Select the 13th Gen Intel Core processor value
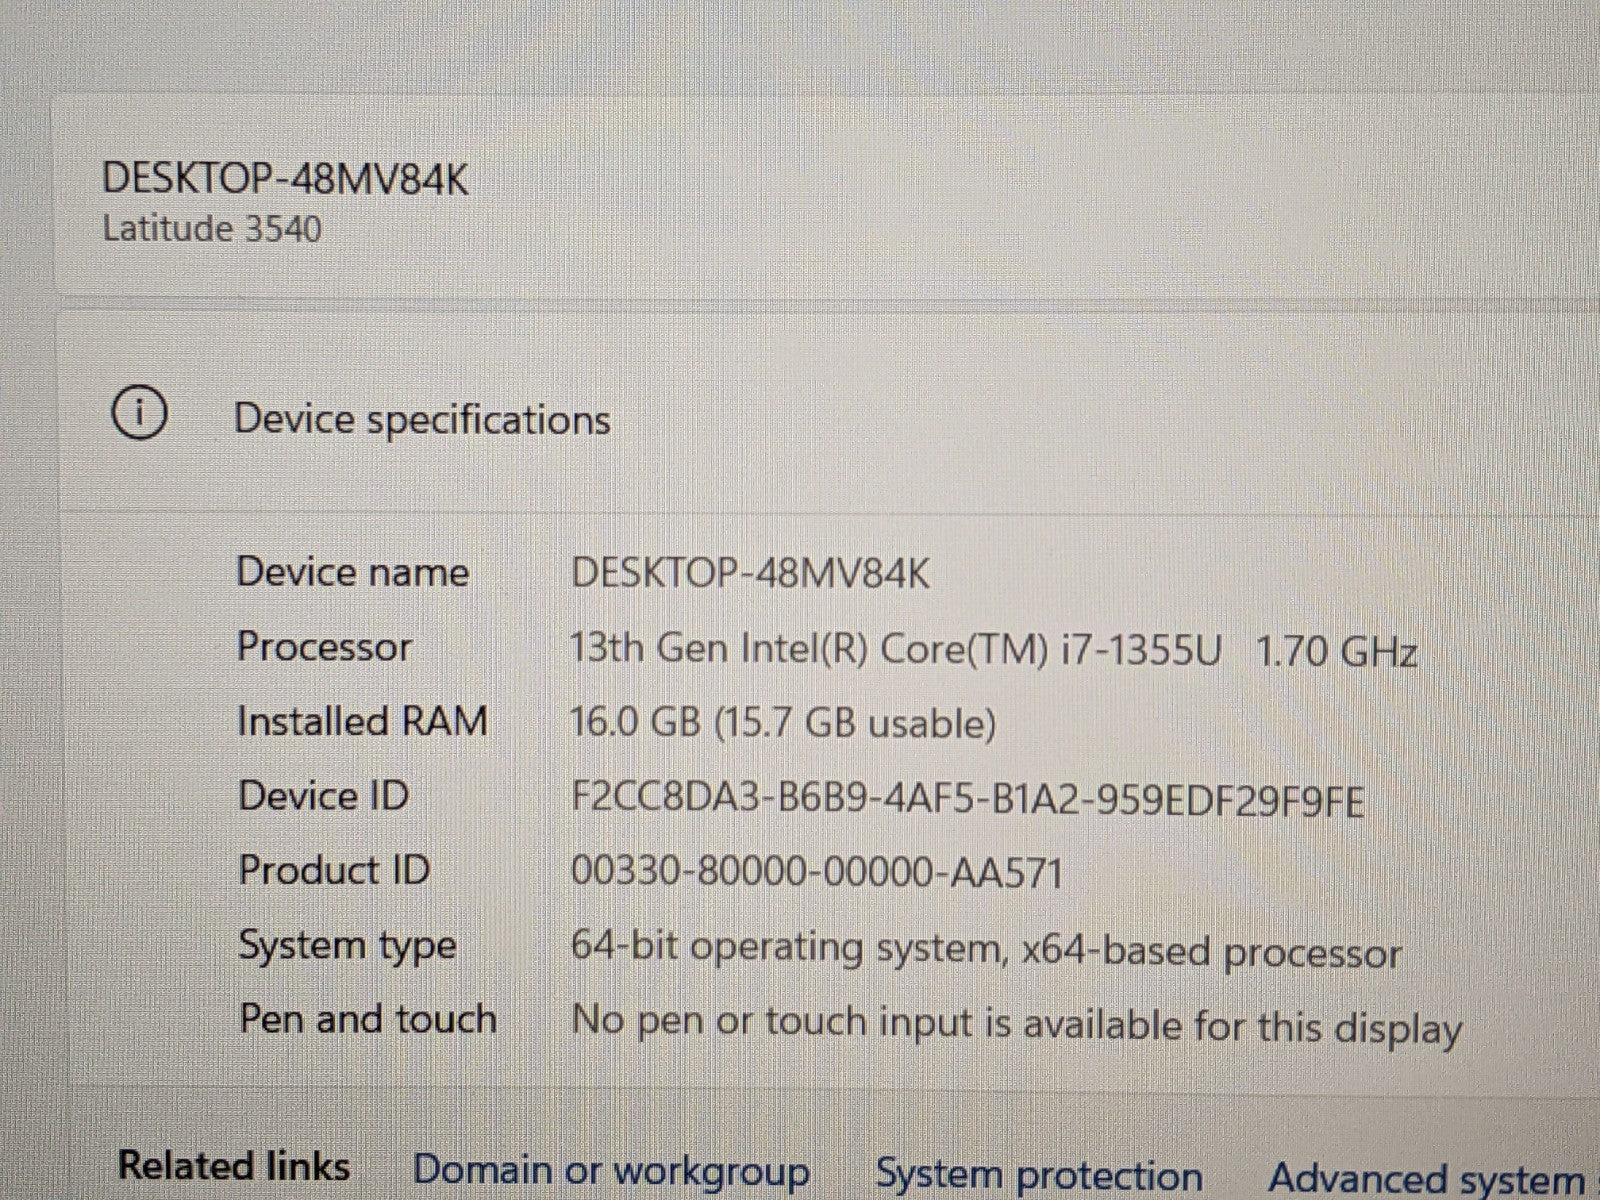Viewport: 1600px width, 1200px height. (x=992, y=651)
